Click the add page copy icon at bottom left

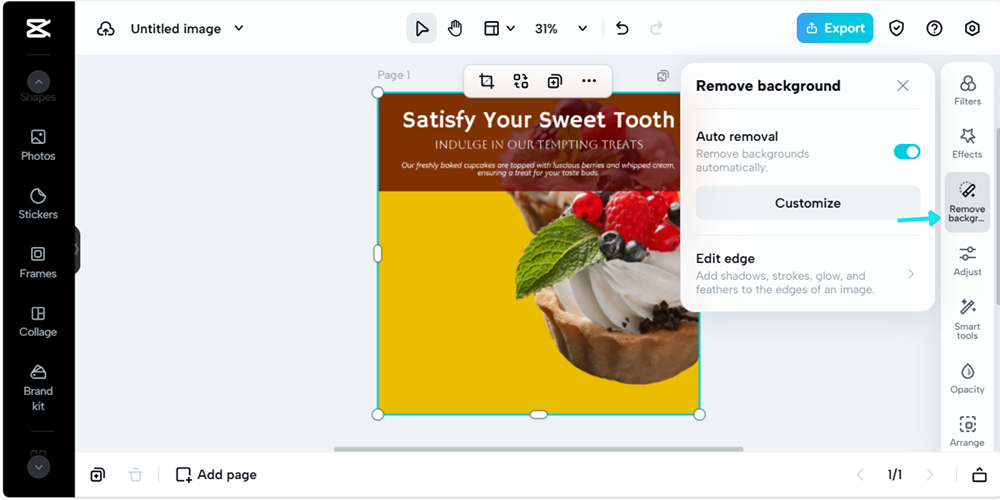(x=98, y=474)
